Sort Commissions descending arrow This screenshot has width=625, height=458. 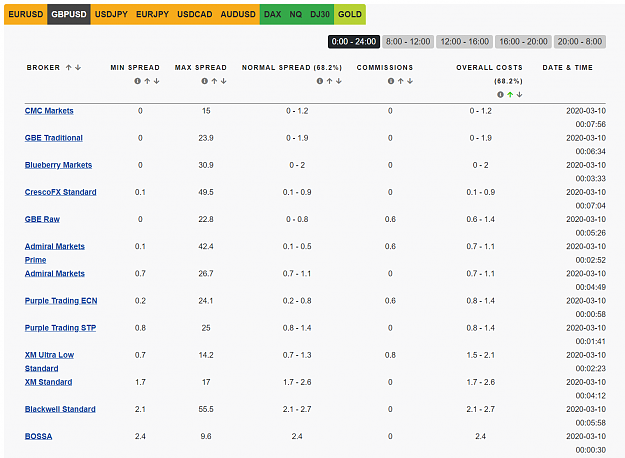[x=410, y=81]
